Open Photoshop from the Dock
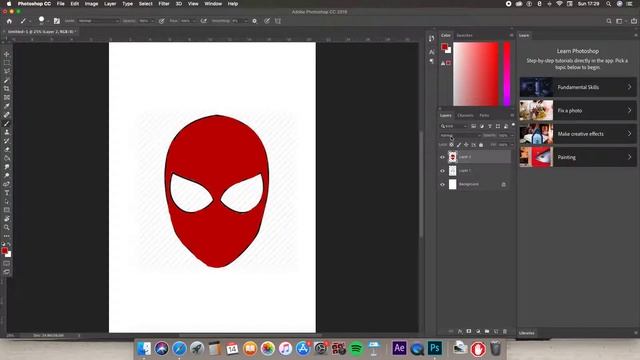This screenshot has width=640, height=360. point(435,348)
